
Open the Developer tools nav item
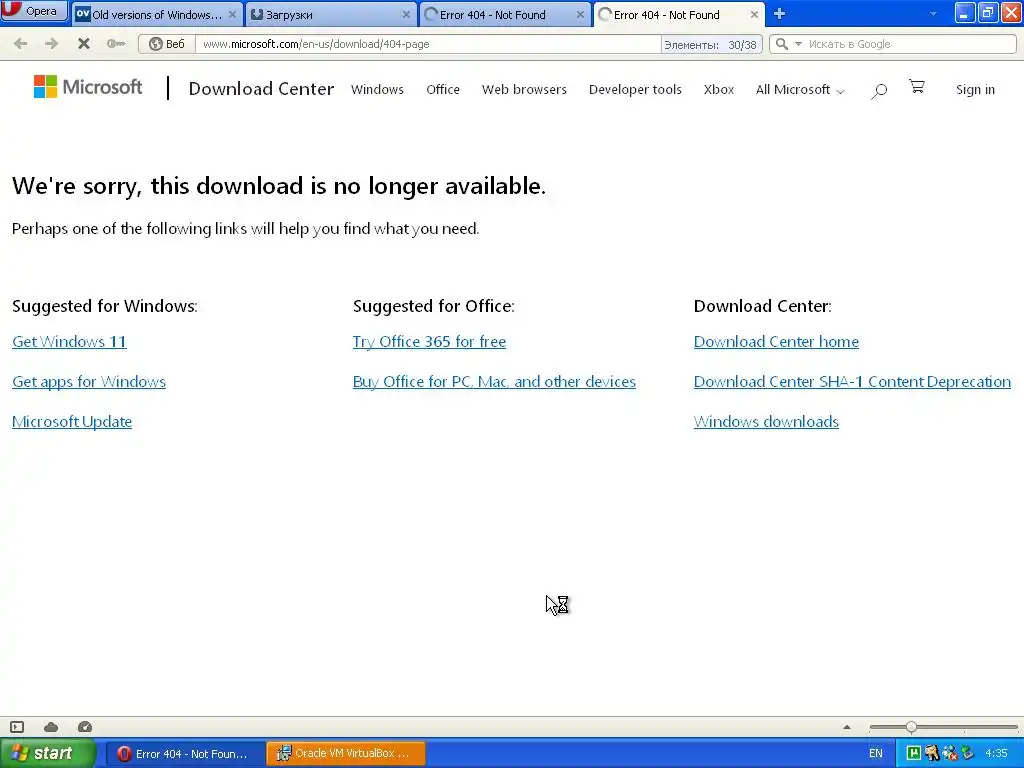click(x=635, y=89)
